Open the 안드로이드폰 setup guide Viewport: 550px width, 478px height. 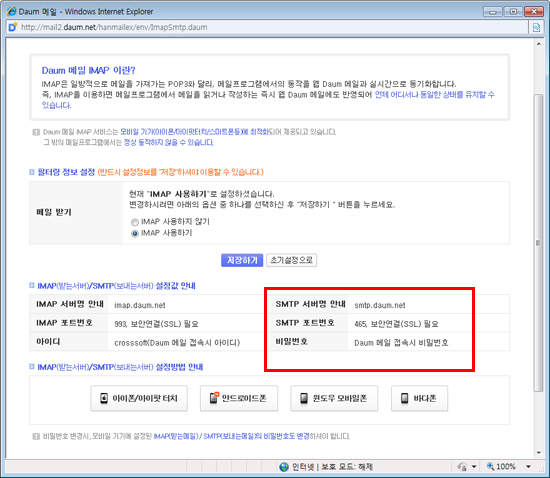pos(239,398)
